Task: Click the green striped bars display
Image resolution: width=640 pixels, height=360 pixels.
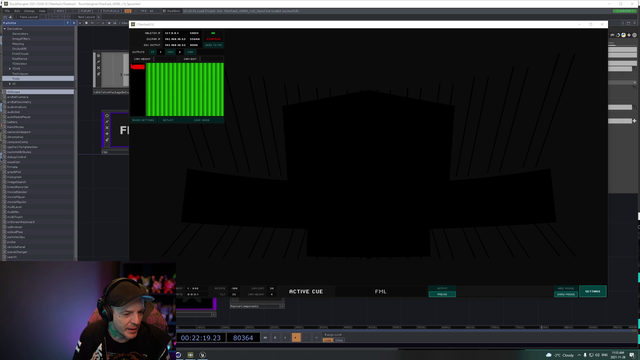Action: click(184, 89)
